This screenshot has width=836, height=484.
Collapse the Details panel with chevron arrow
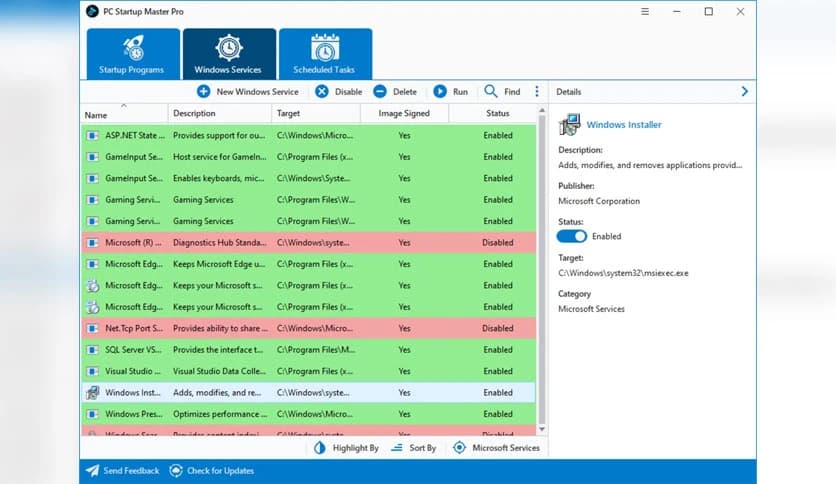click(x=744, y=91)
